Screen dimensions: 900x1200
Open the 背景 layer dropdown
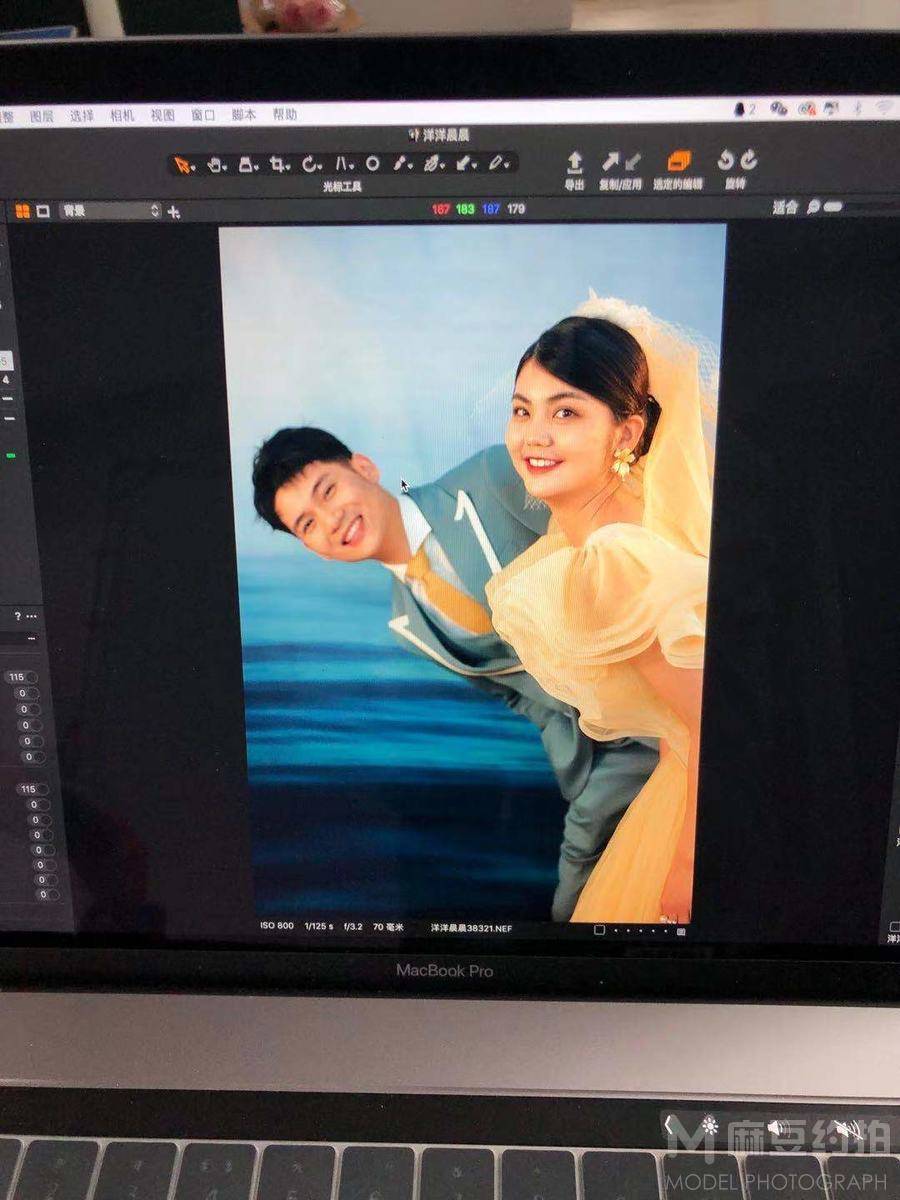click(110, 211)
